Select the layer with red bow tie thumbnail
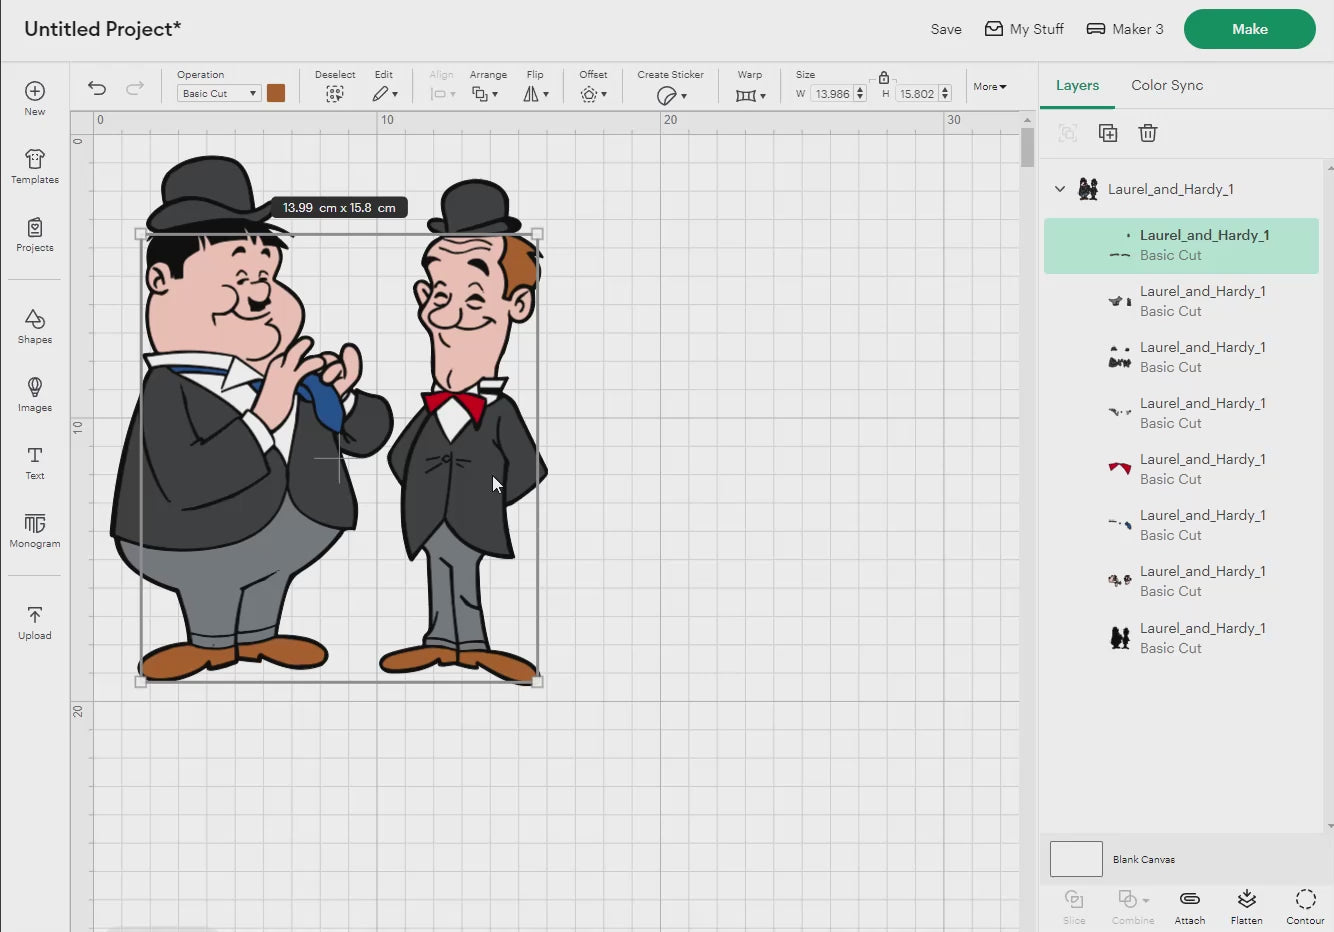The width and height of the screenshot is (1334, 932). pos(1182,469)
